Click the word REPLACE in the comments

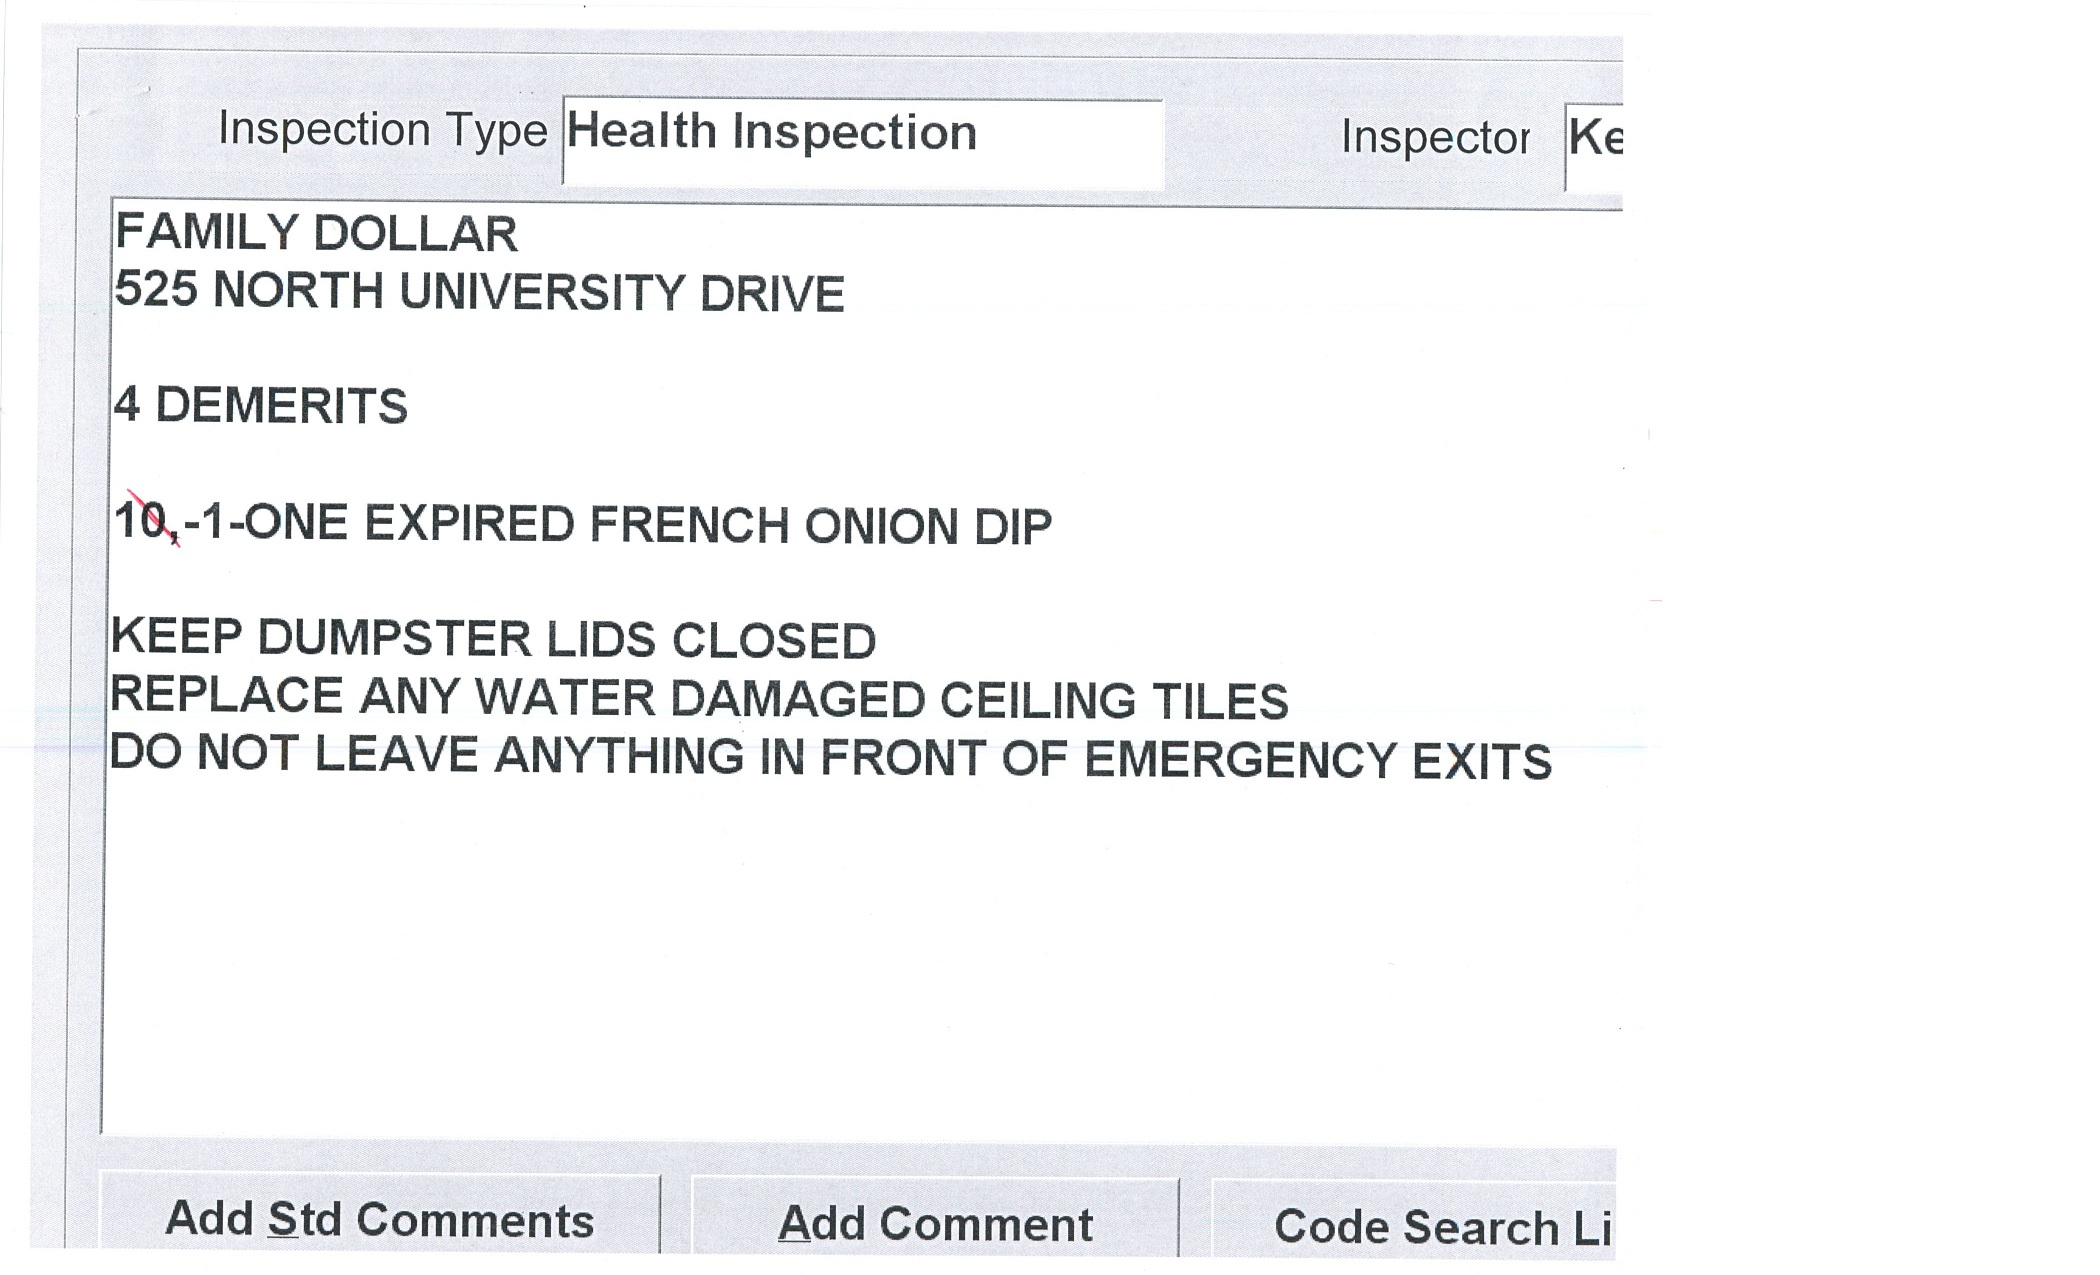click(226, 696)
